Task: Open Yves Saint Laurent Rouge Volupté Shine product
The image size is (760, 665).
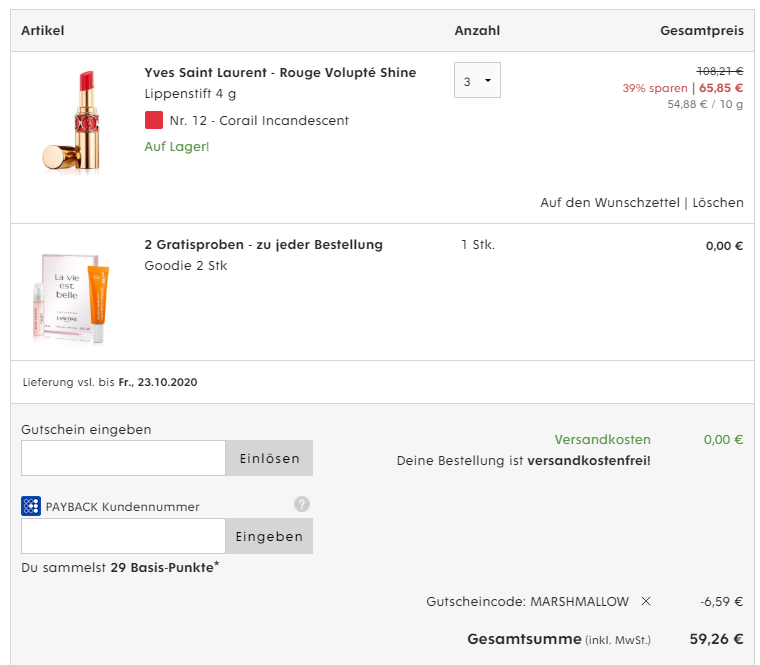Action: tap(280, 73)
